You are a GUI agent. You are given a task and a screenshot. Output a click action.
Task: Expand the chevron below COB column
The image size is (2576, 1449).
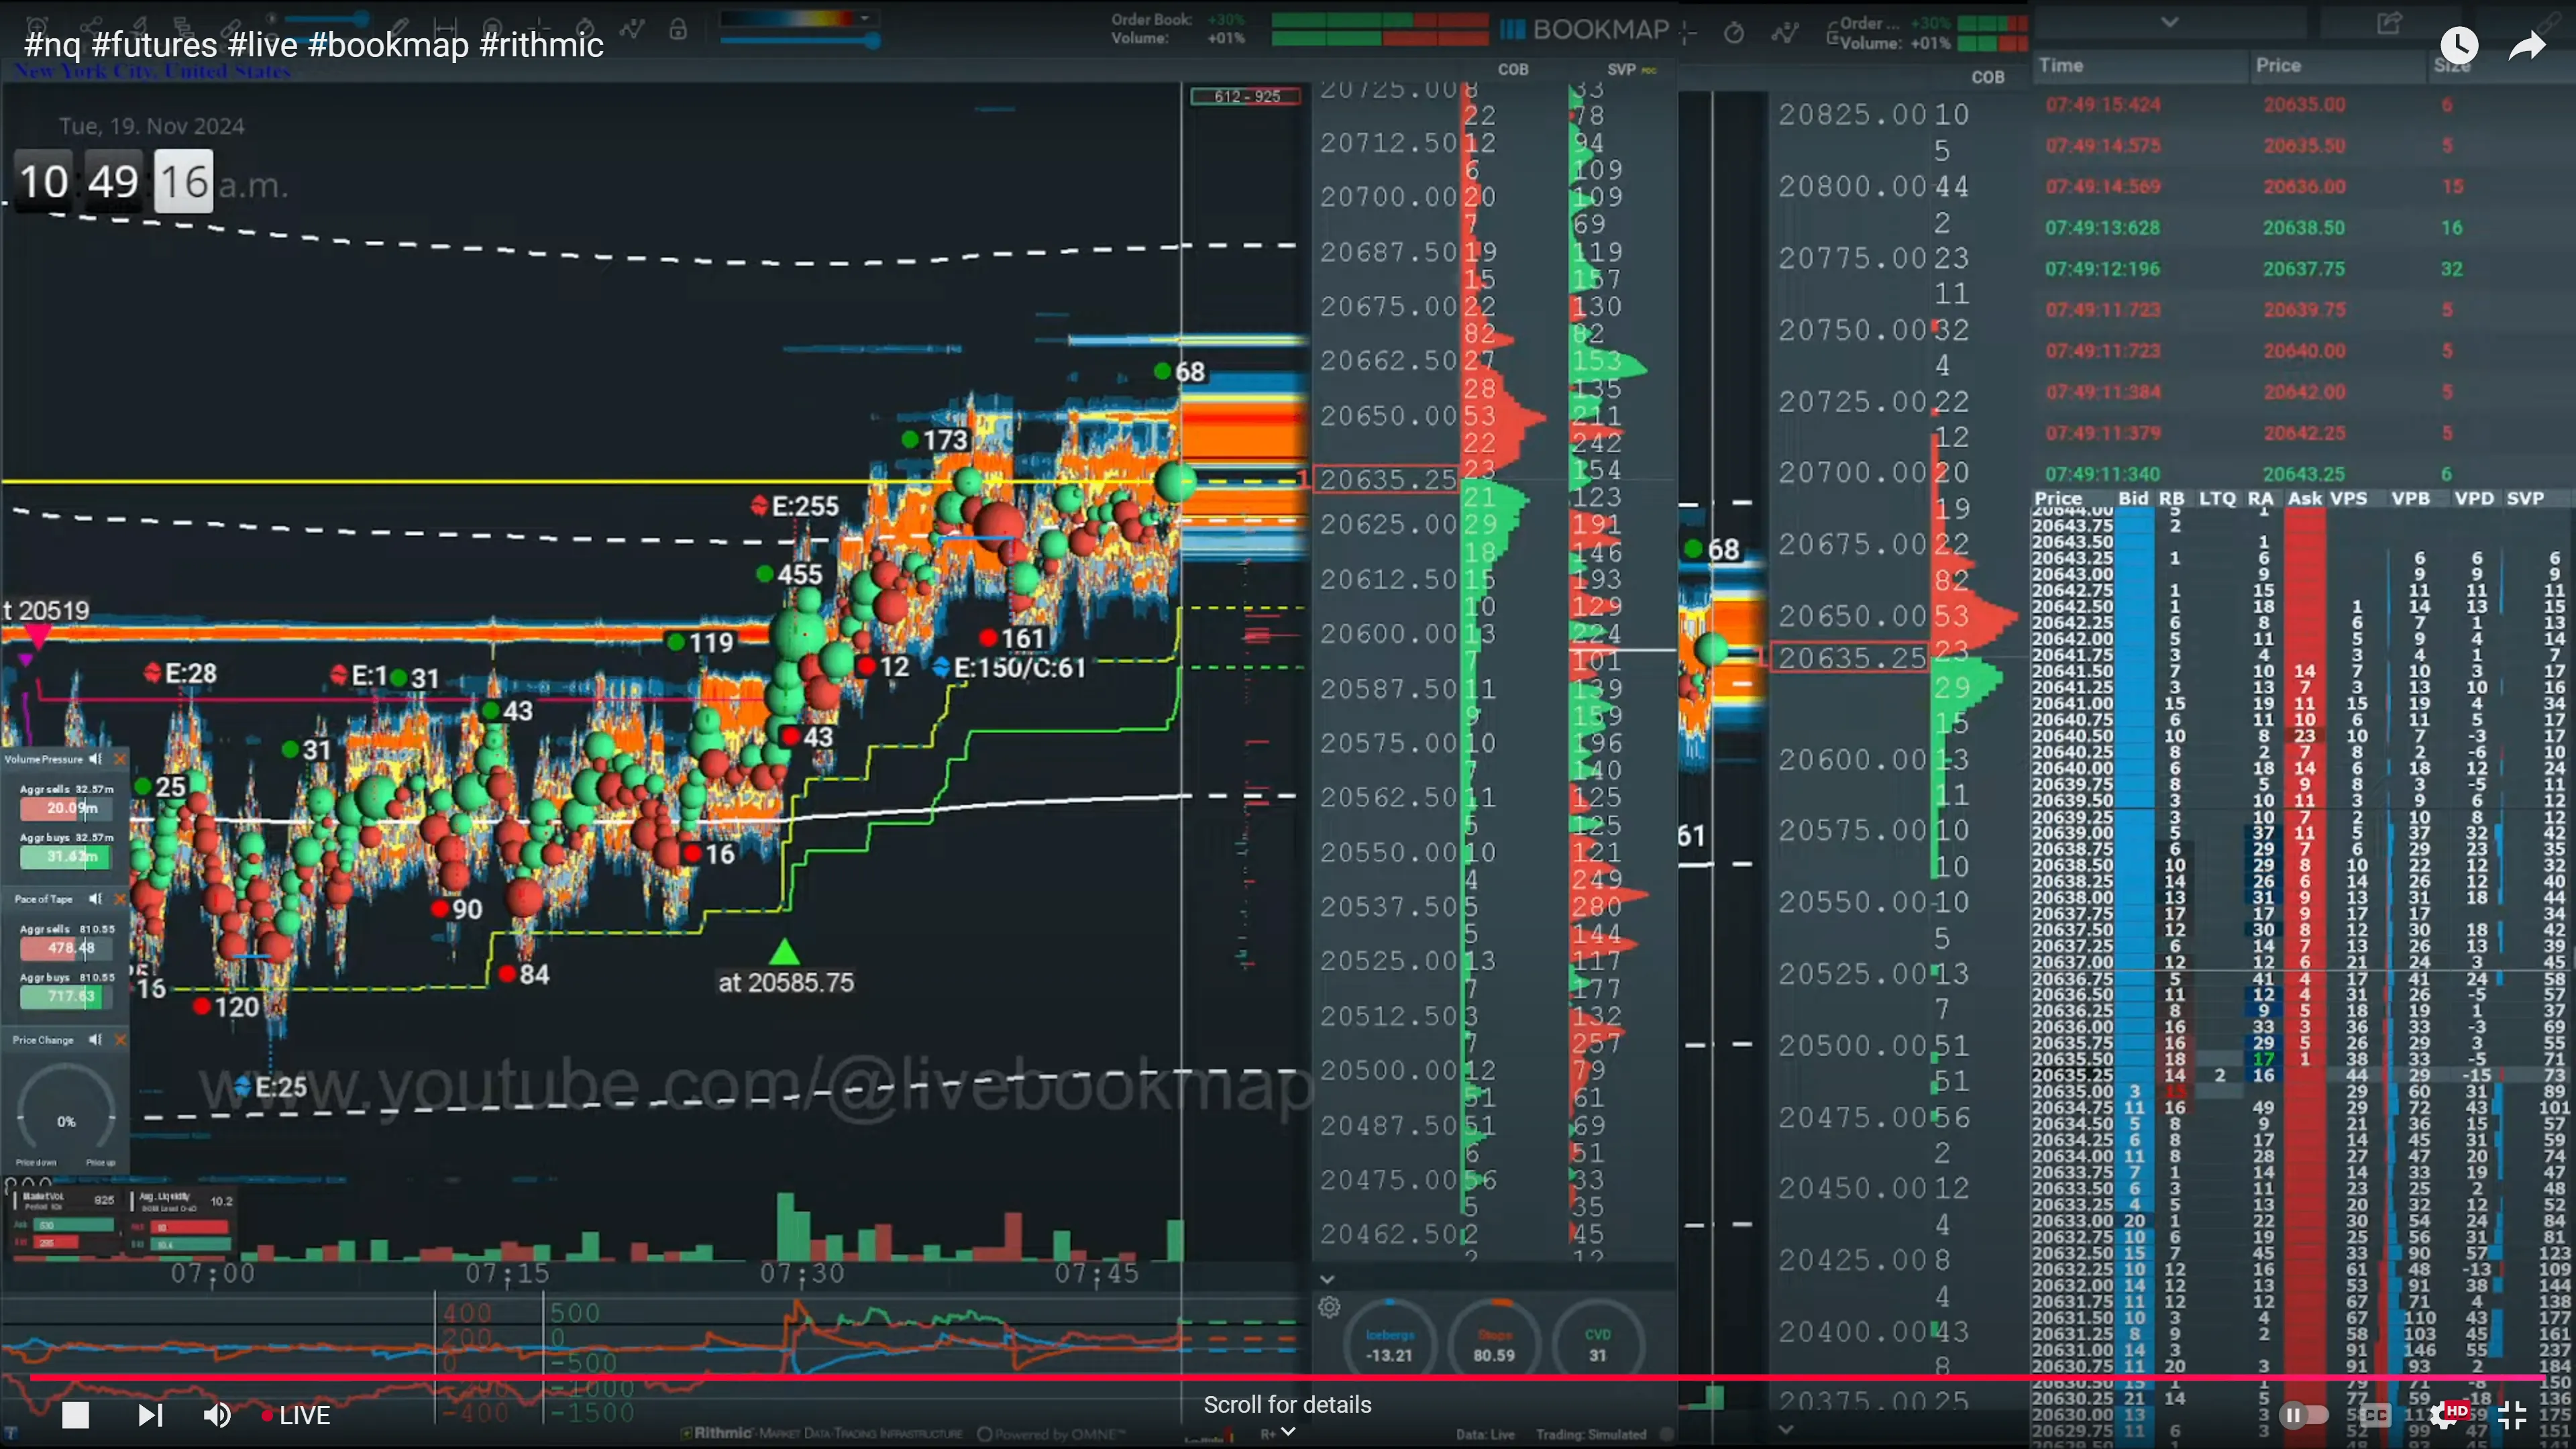pos(1327,1279)
